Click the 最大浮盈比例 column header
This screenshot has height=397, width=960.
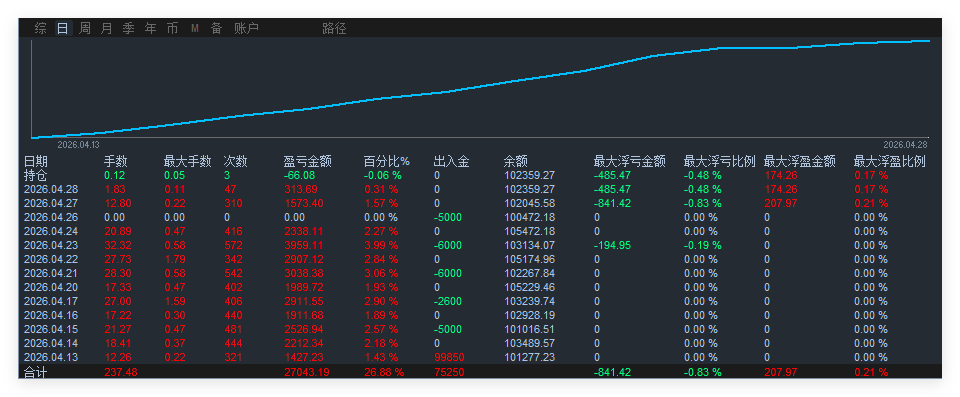[x=890, y=162]
